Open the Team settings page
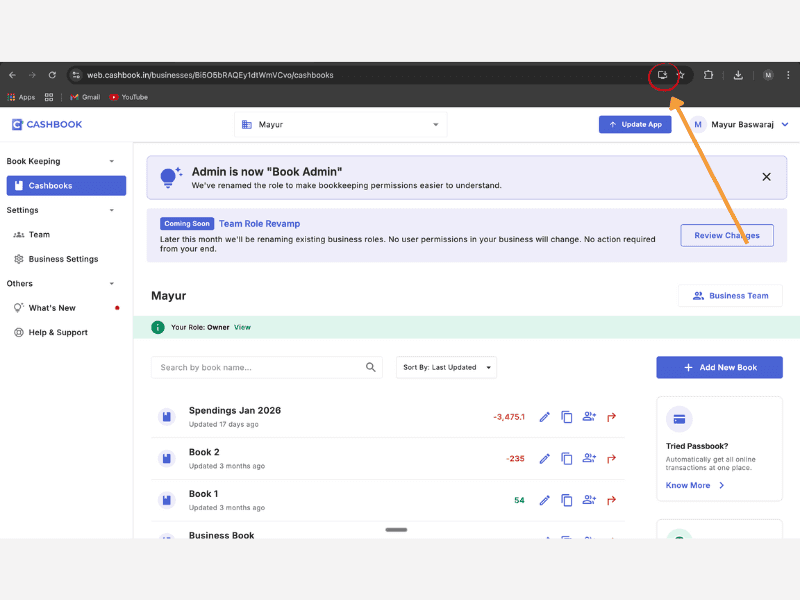Image resolution: width=800 pixels, height=600 pixels. pos(39,235)
